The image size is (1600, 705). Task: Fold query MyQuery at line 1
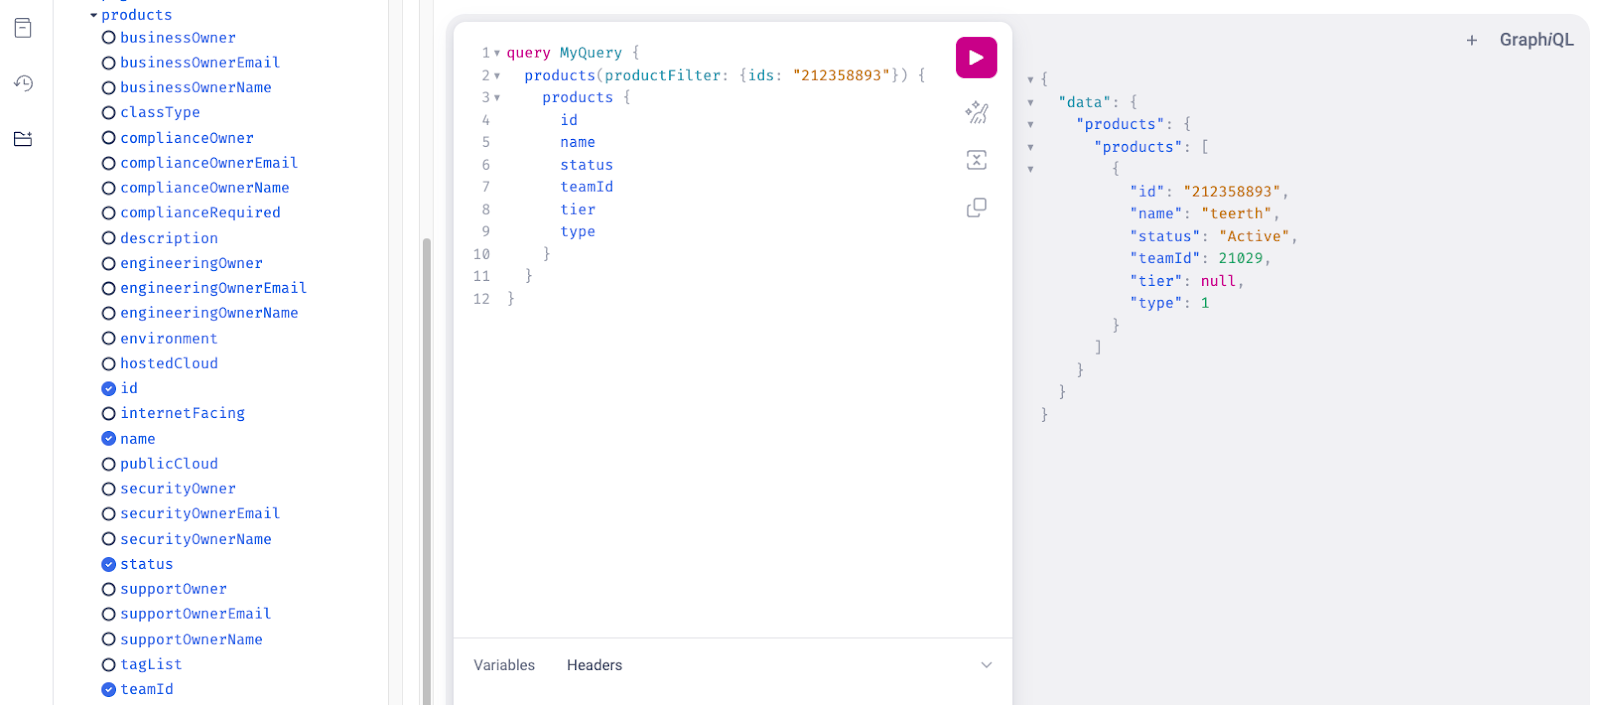497,53
